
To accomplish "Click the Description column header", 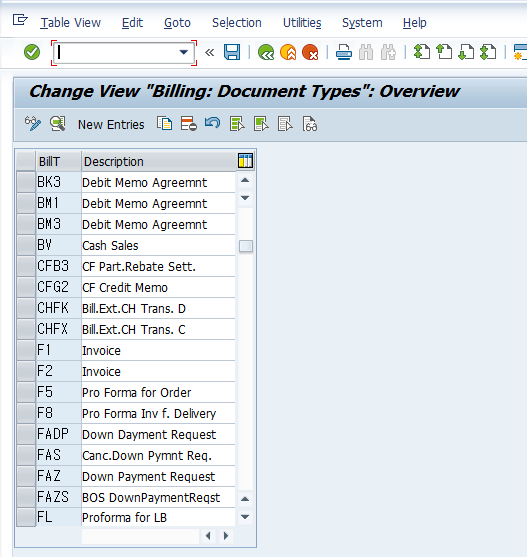I will tap(158, 161).
